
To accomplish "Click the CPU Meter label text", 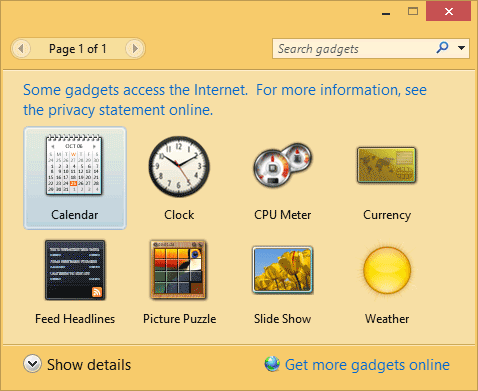I will tap(283, 215).
